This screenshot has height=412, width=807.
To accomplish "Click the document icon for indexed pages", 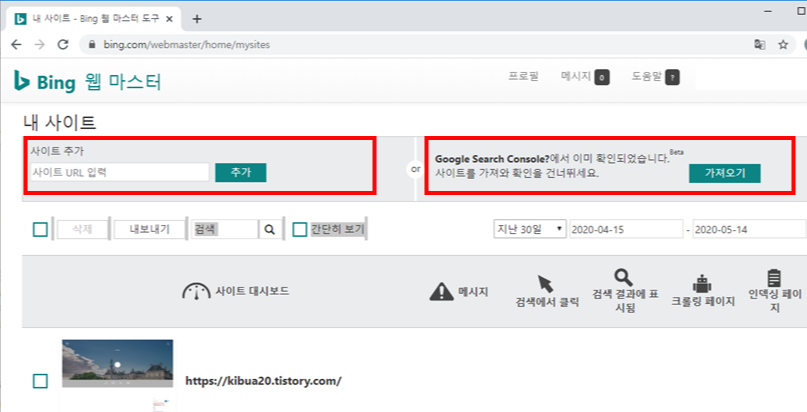I will pyautogui.click(x=774, y=278).
